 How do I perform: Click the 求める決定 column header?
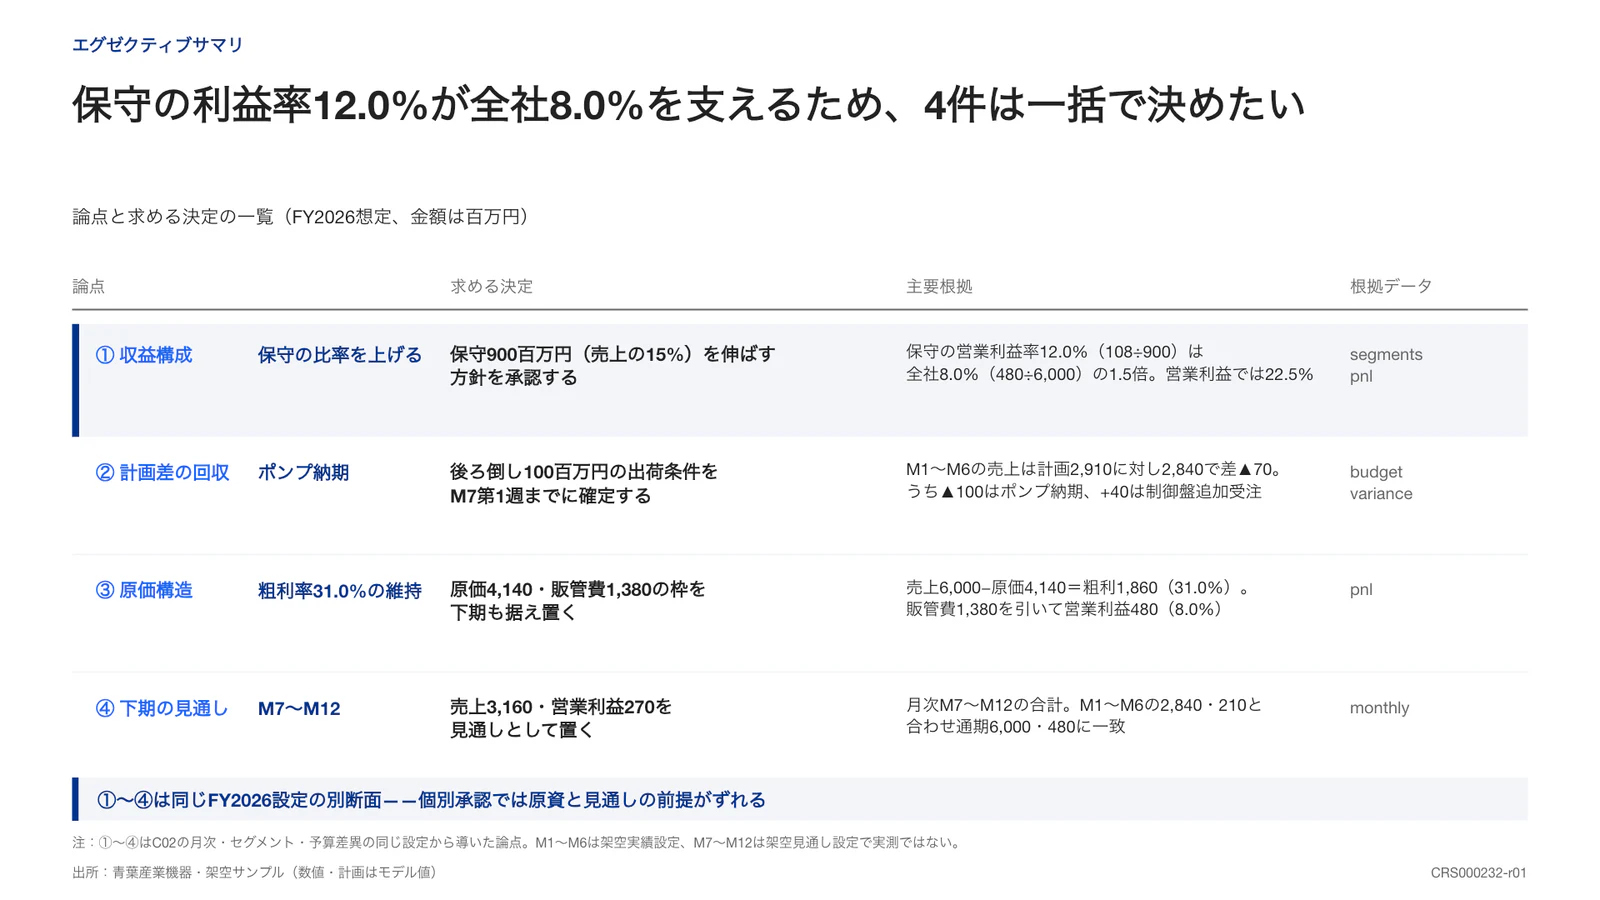pyautogui.click(x=491, y=286)
